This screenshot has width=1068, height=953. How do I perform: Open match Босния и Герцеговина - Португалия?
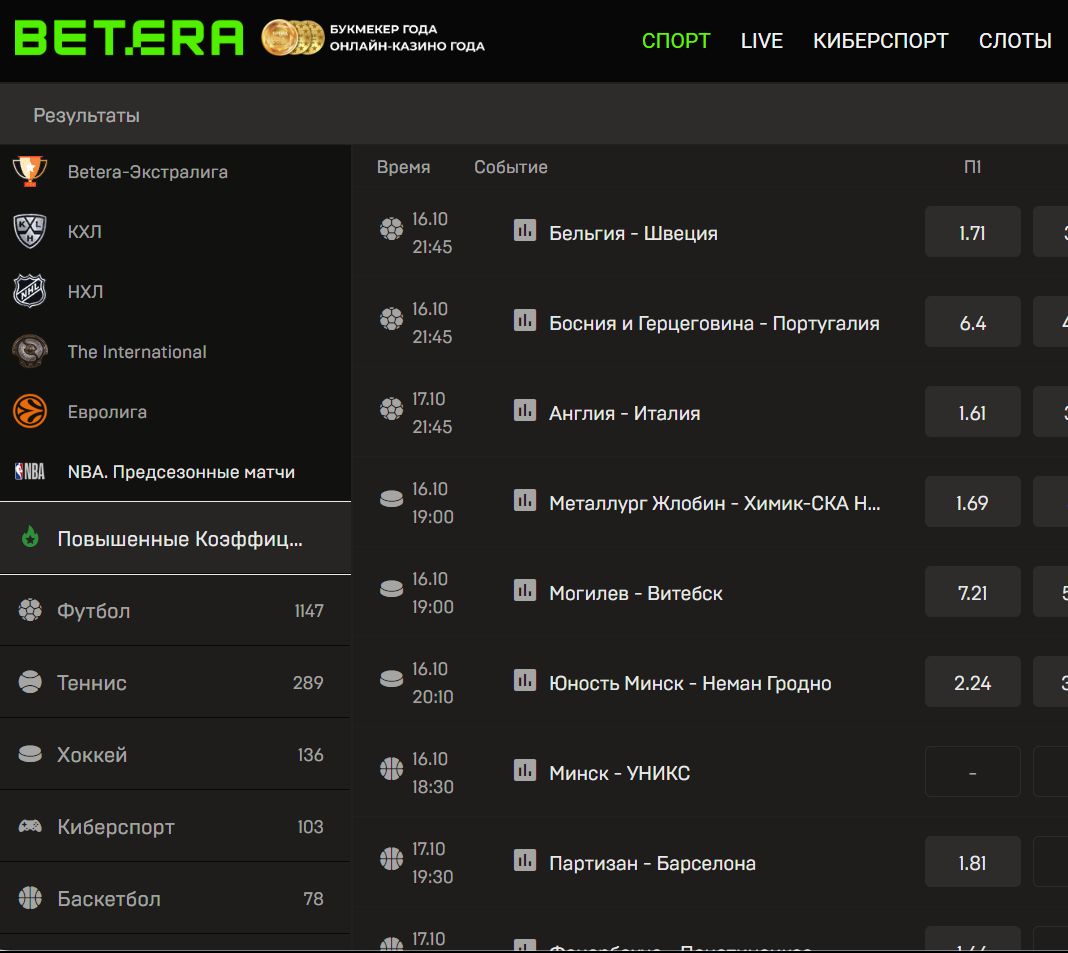click(714, 323)
